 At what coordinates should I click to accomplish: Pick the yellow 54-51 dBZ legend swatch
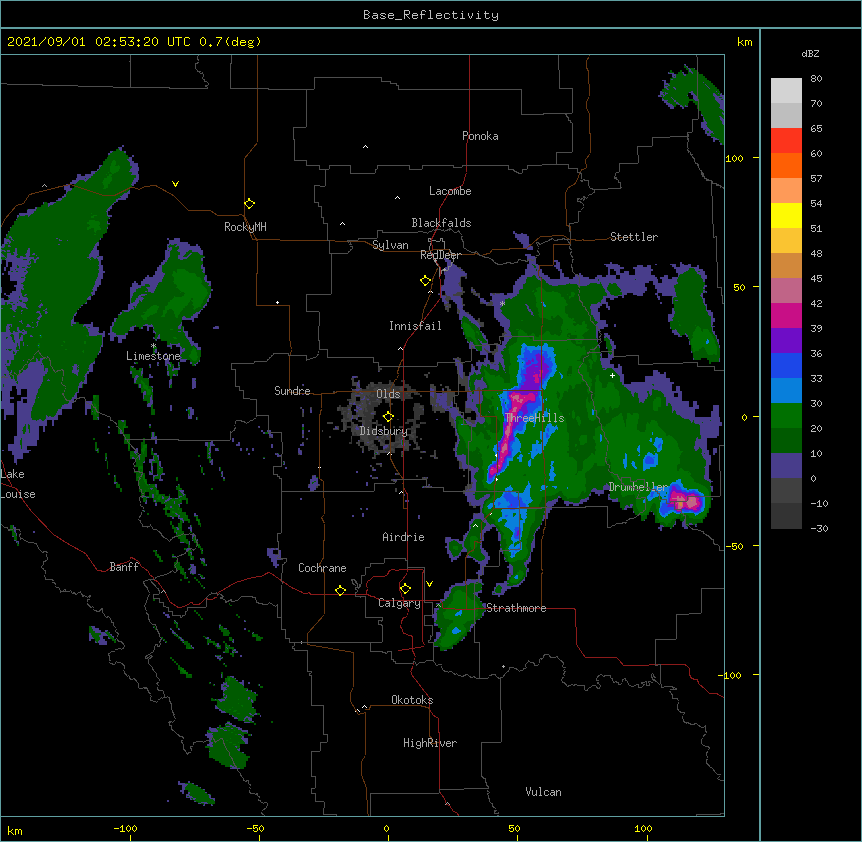pyautogui.click(x=786, y=215)
